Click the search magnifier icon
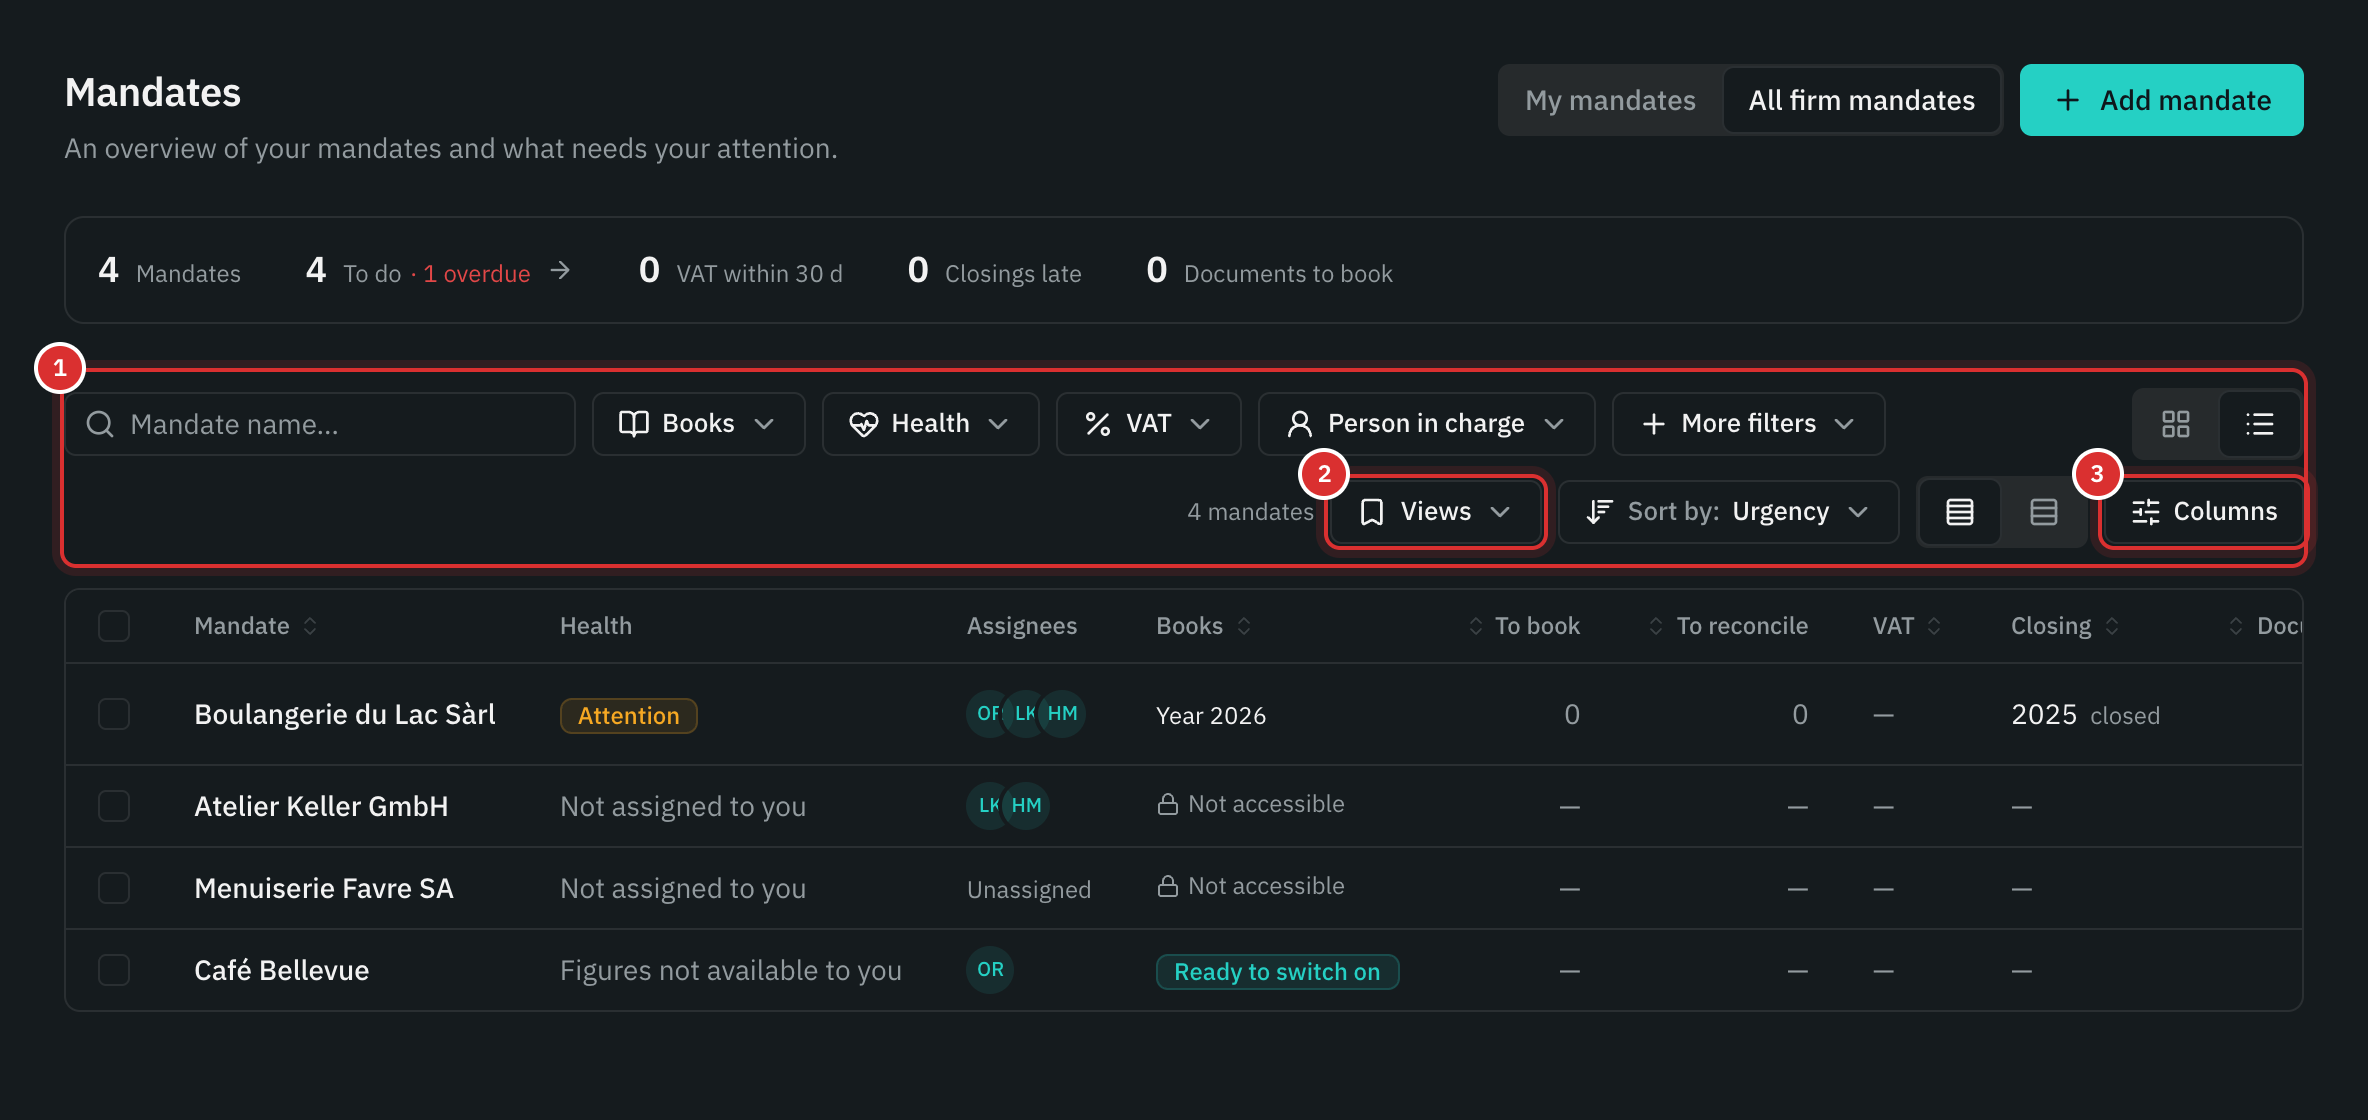 coord(100,424)
